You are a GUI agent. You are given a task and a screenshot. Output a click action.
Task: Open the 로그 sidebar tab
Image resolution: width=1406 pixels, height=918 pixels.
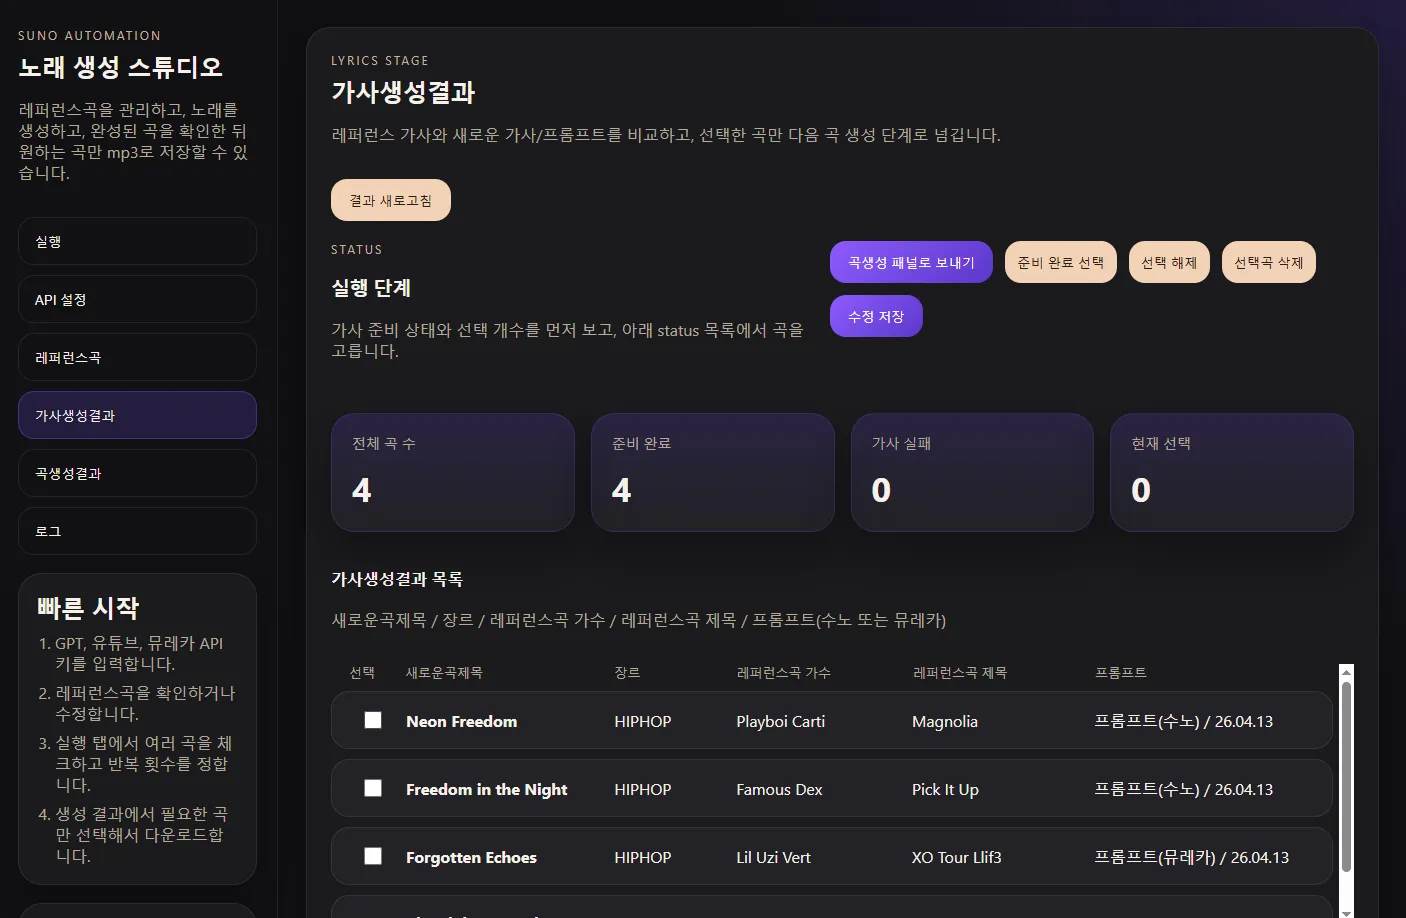pyautogui.click(x=137, y=532)
